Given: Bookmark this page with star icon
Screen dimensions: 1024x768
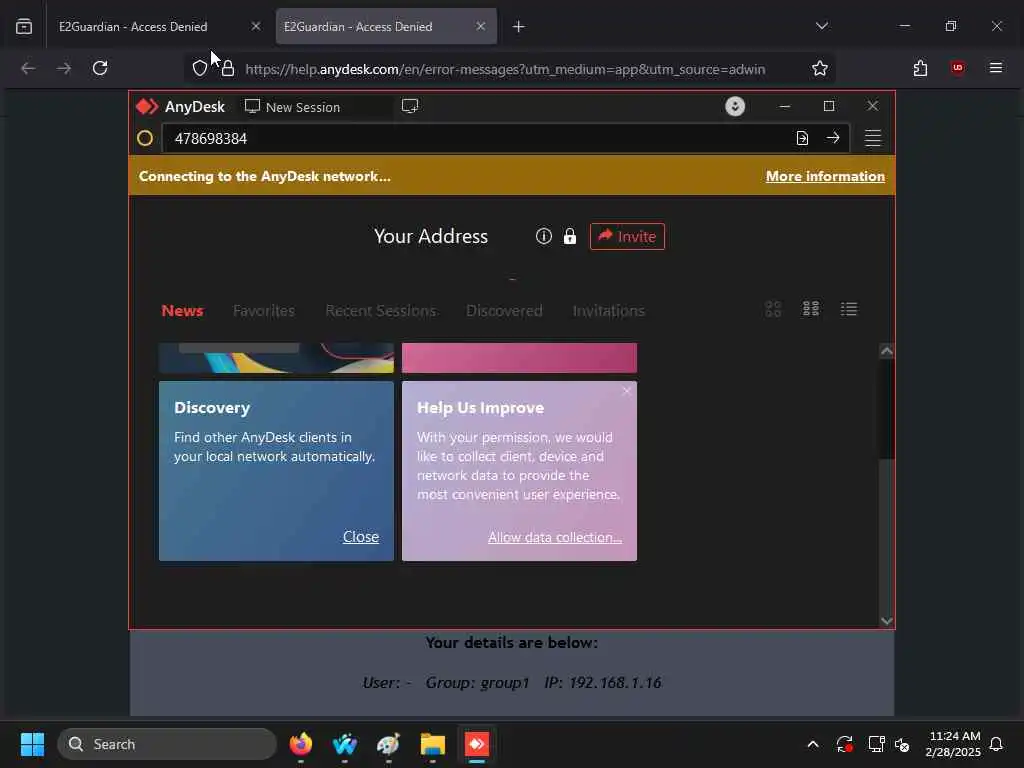Looking at the screenshot, I should [820, 68].
